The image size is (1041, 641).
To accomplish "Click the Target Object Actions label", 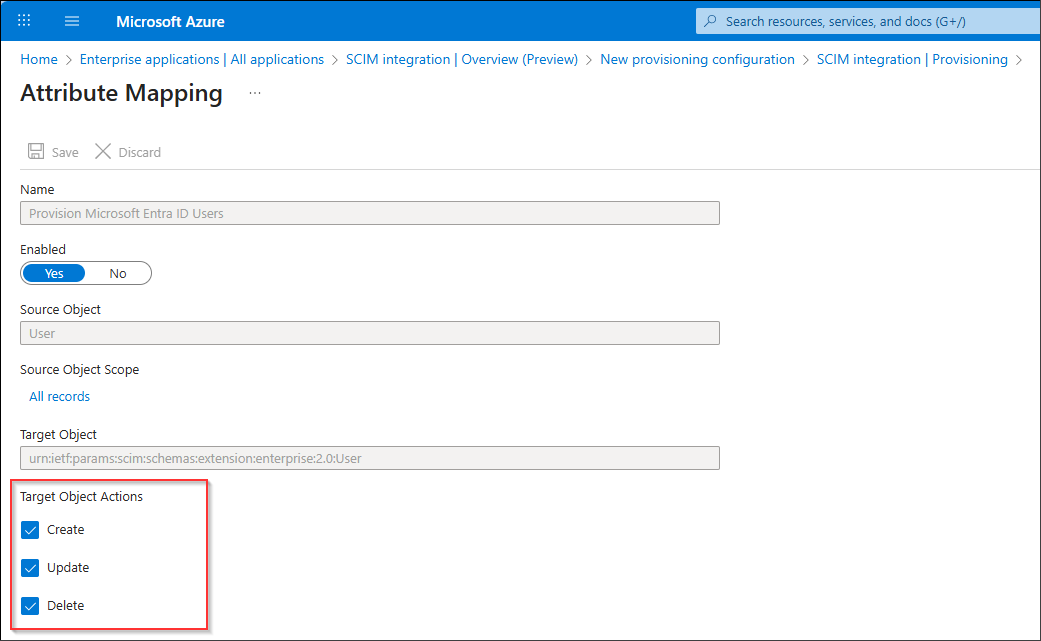I will 82,496.
